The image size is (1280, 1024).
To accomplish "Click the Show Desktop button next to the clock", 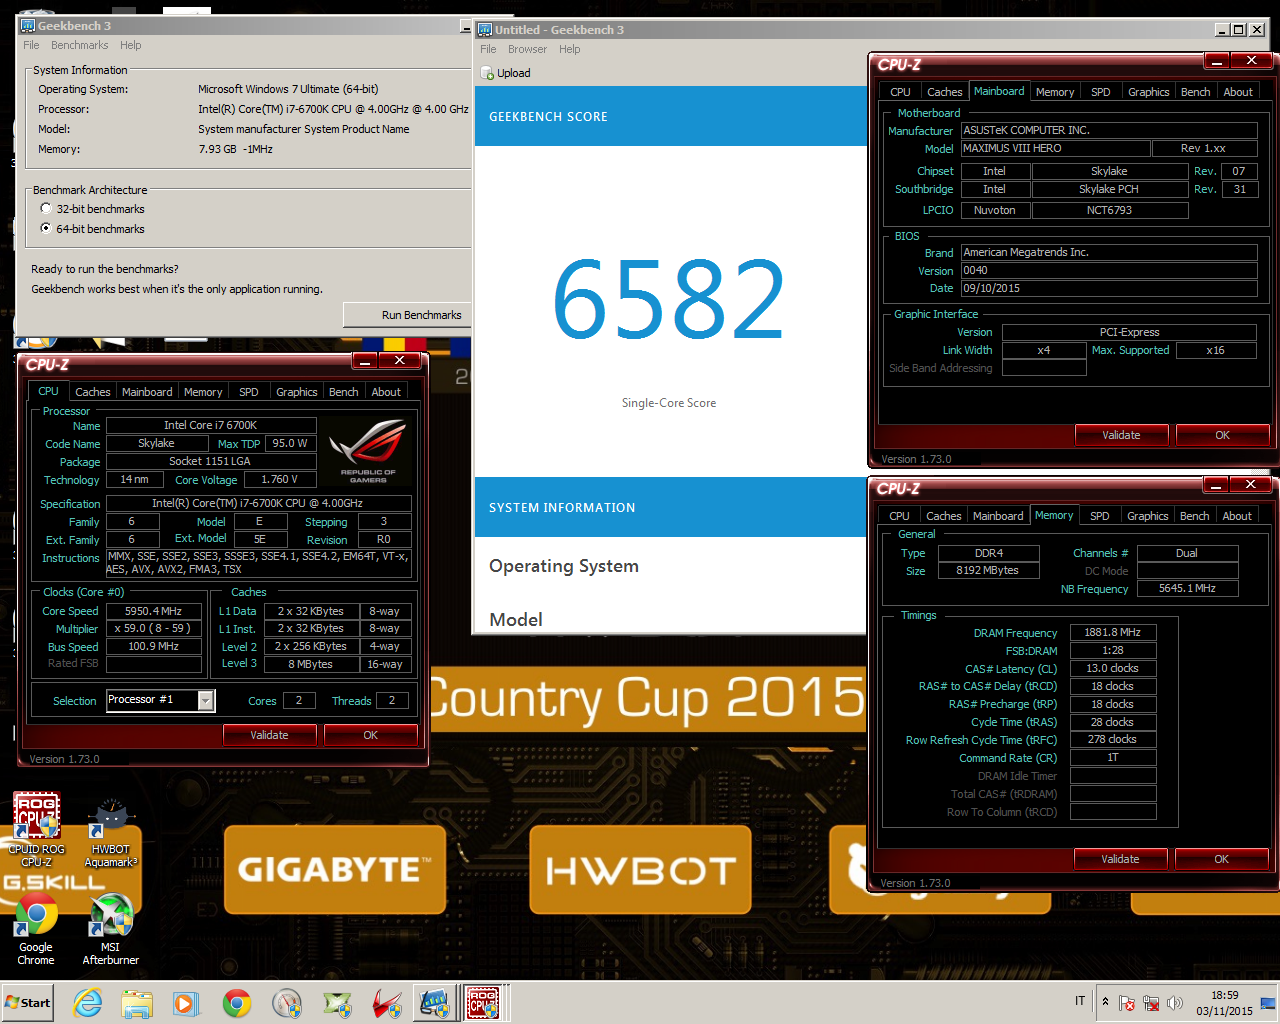I will (x=1269, y=1003).
